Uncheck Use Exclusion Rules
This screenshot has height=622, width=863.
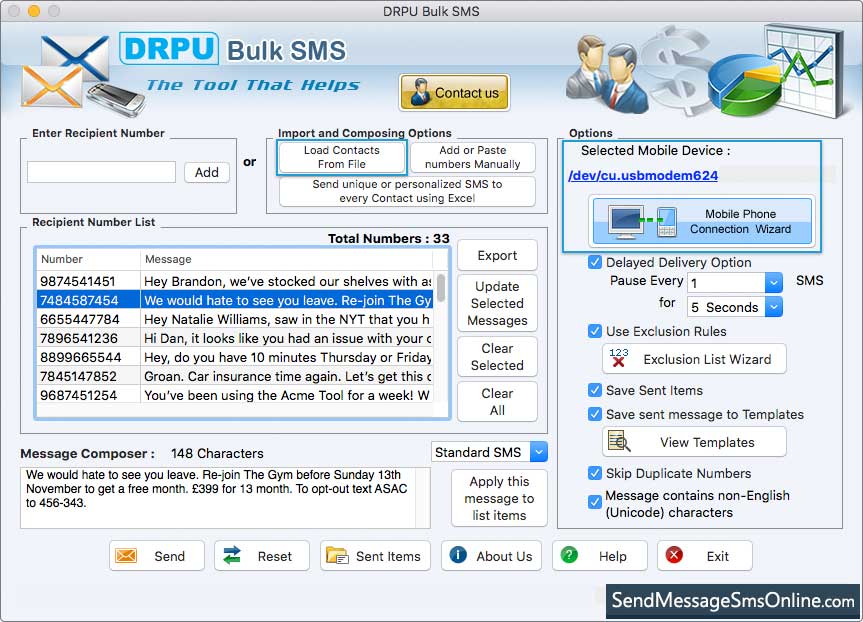(594, 331)
